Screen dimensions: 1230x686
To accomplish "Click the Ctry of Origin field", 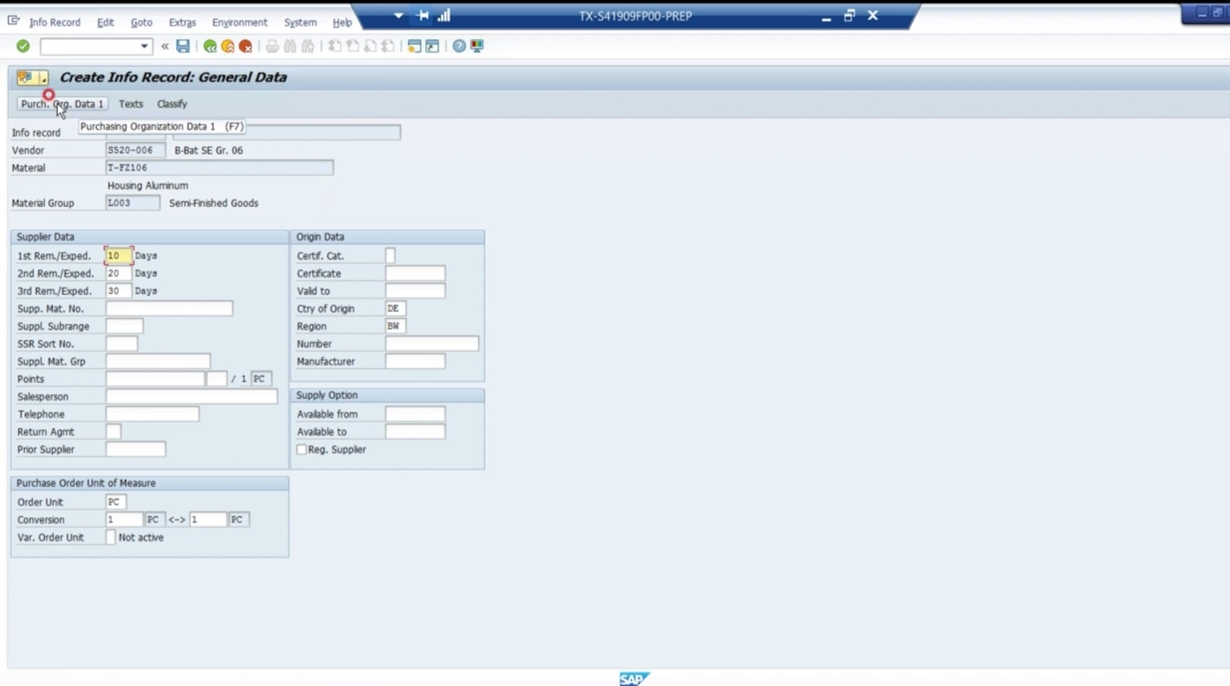I will (395, 309).
